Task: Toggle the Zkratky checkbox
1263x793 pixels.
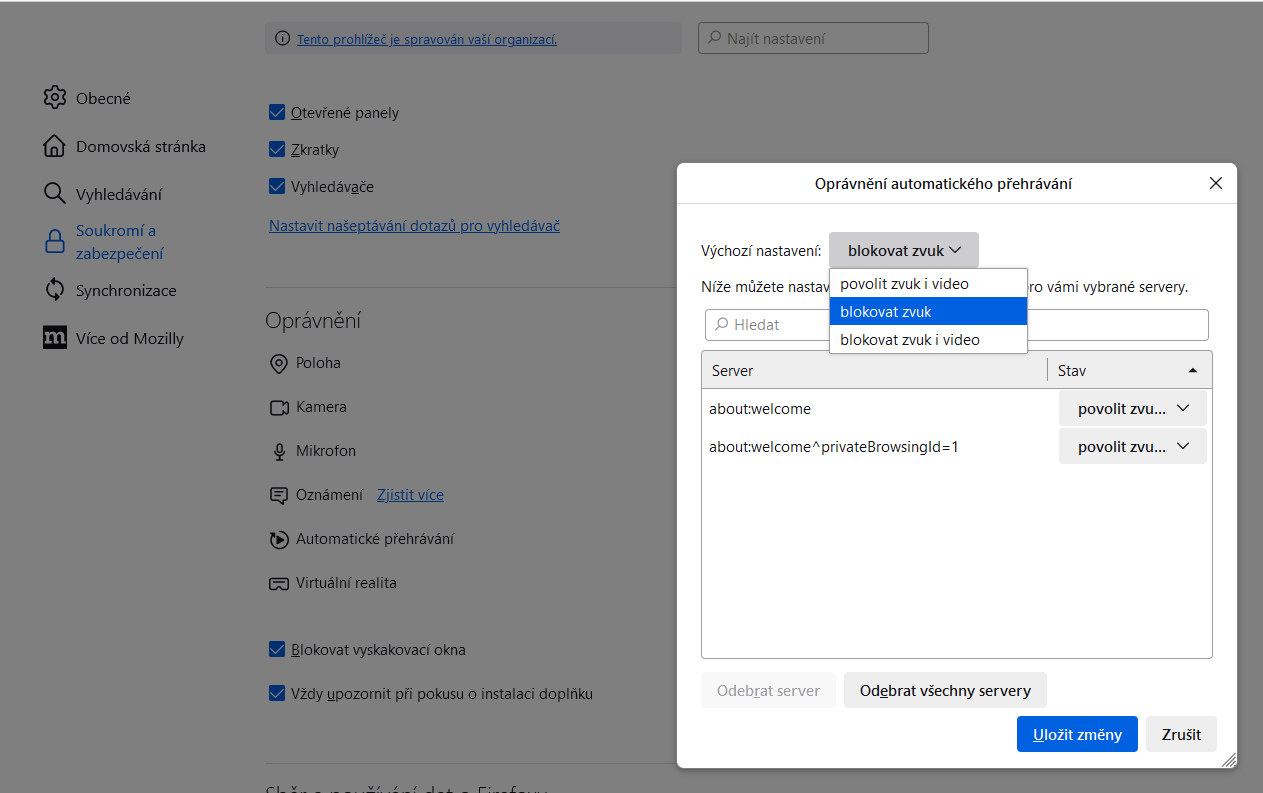Action: [278, 150]
